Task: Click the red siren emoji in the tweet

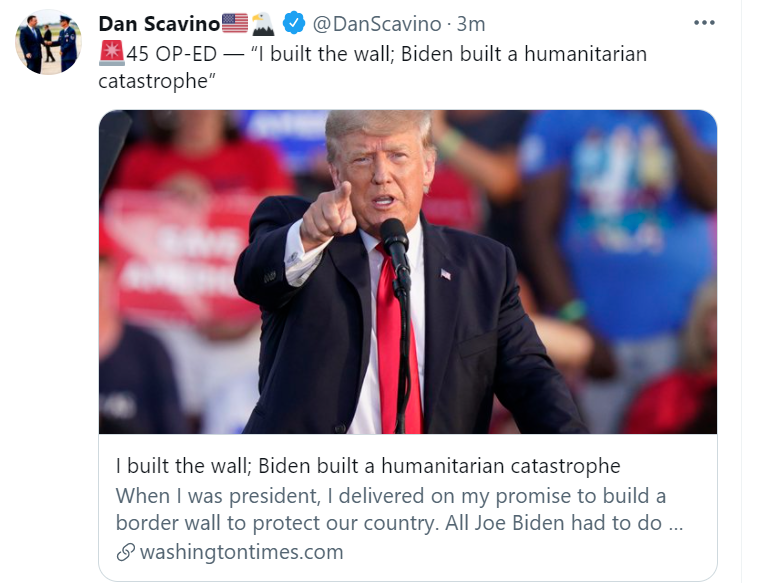Action: (112, 53)
